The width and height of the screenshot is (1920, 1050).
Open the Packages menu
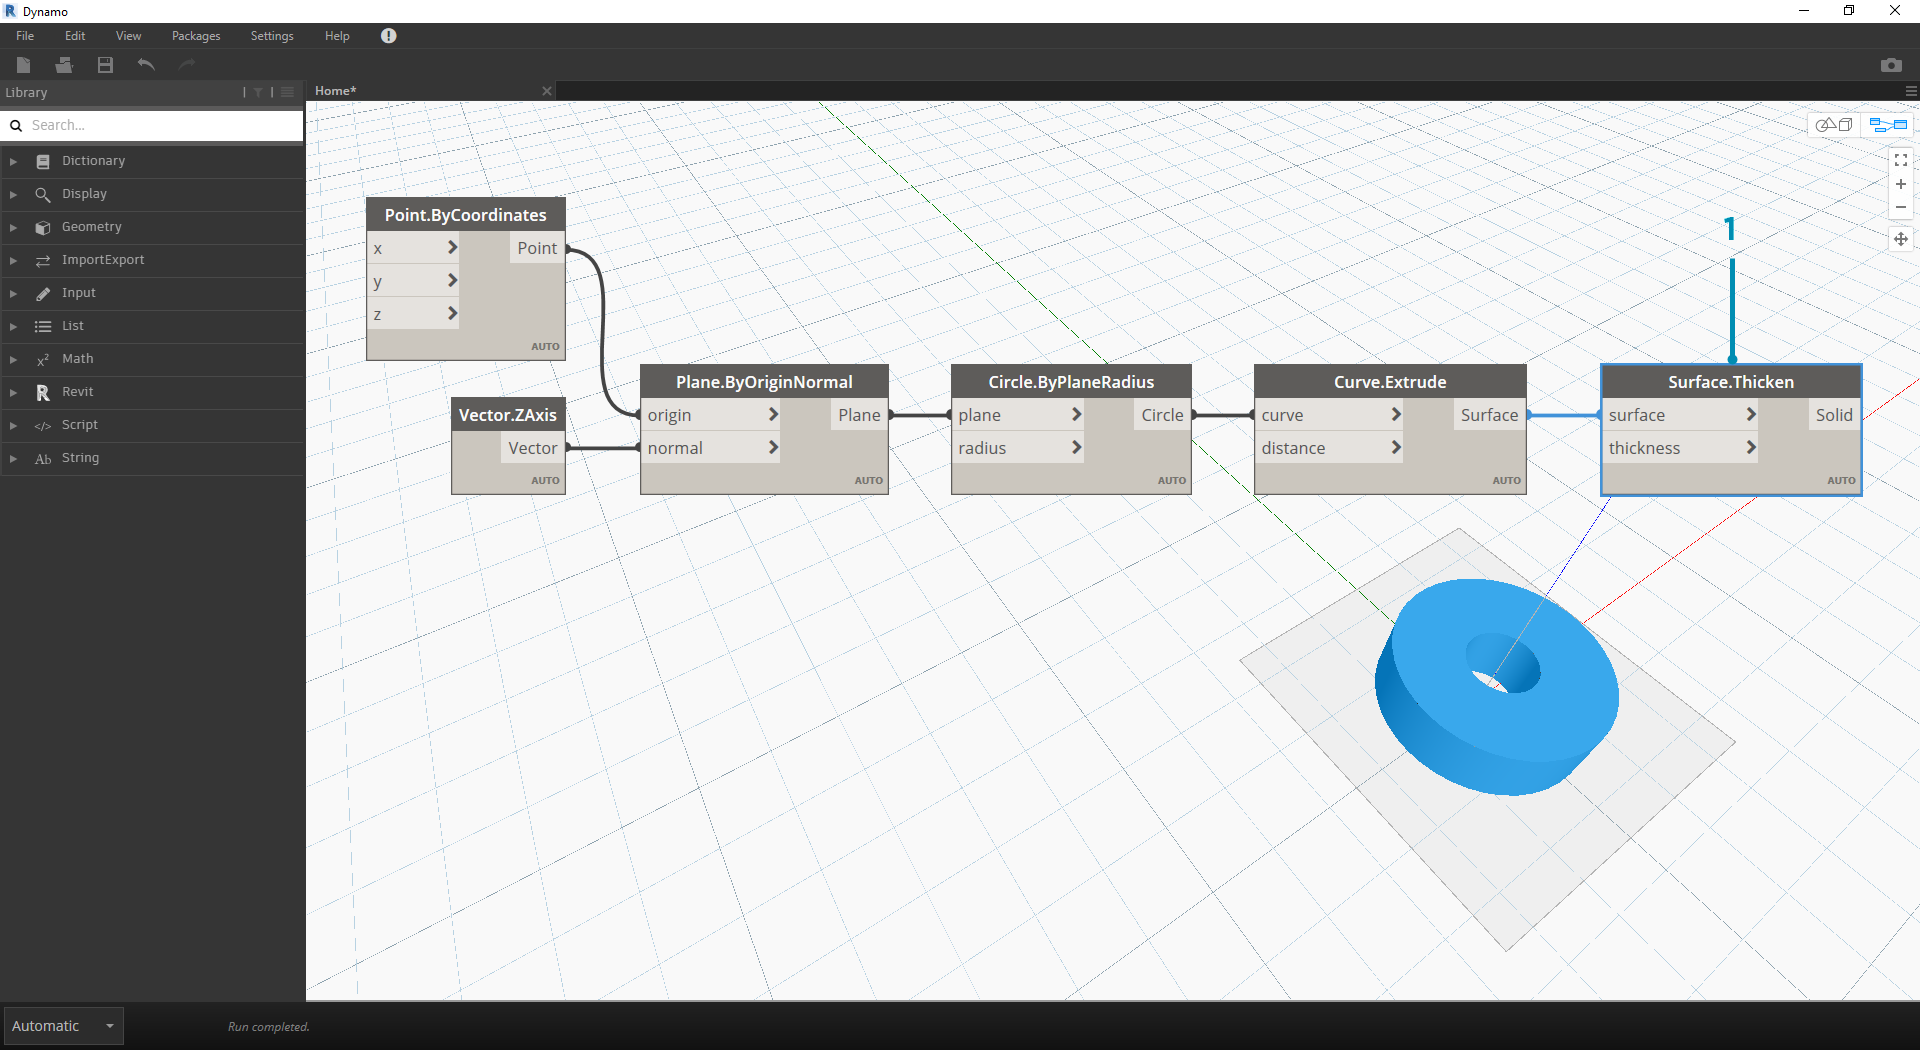point(196,36)
